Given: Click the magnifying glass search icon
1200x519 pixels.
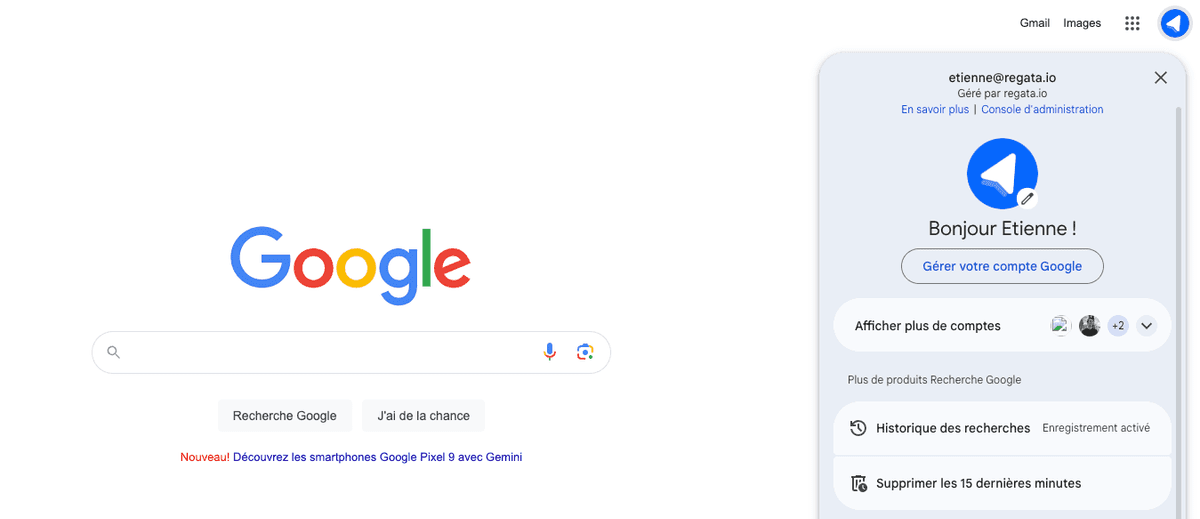Looking at the screenshot, I should pyautogui.click(x=114, y=352).
